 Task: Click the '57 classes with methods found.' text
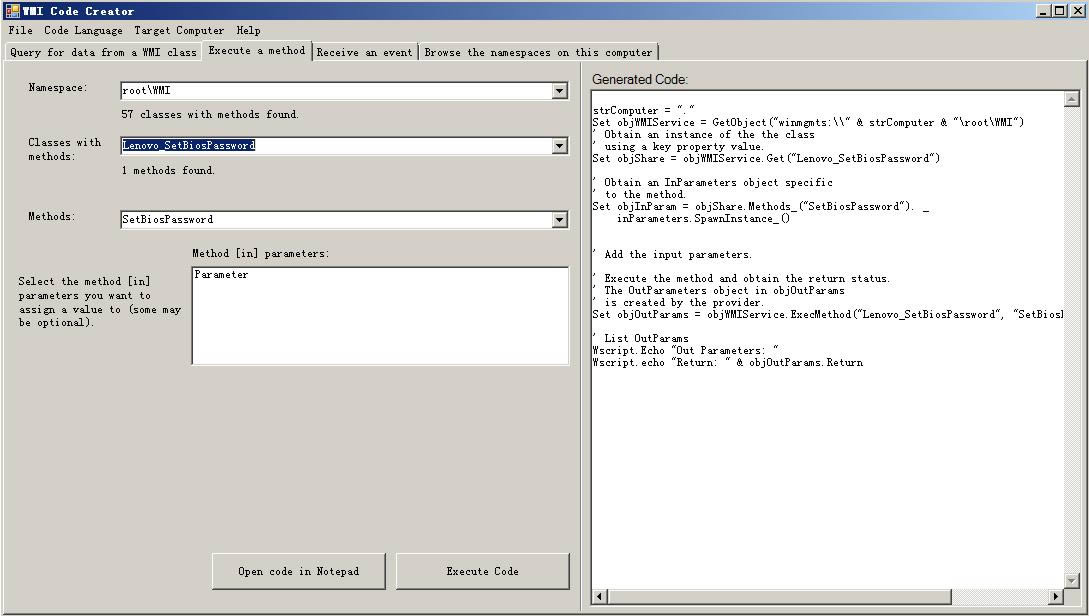(210, 115)
